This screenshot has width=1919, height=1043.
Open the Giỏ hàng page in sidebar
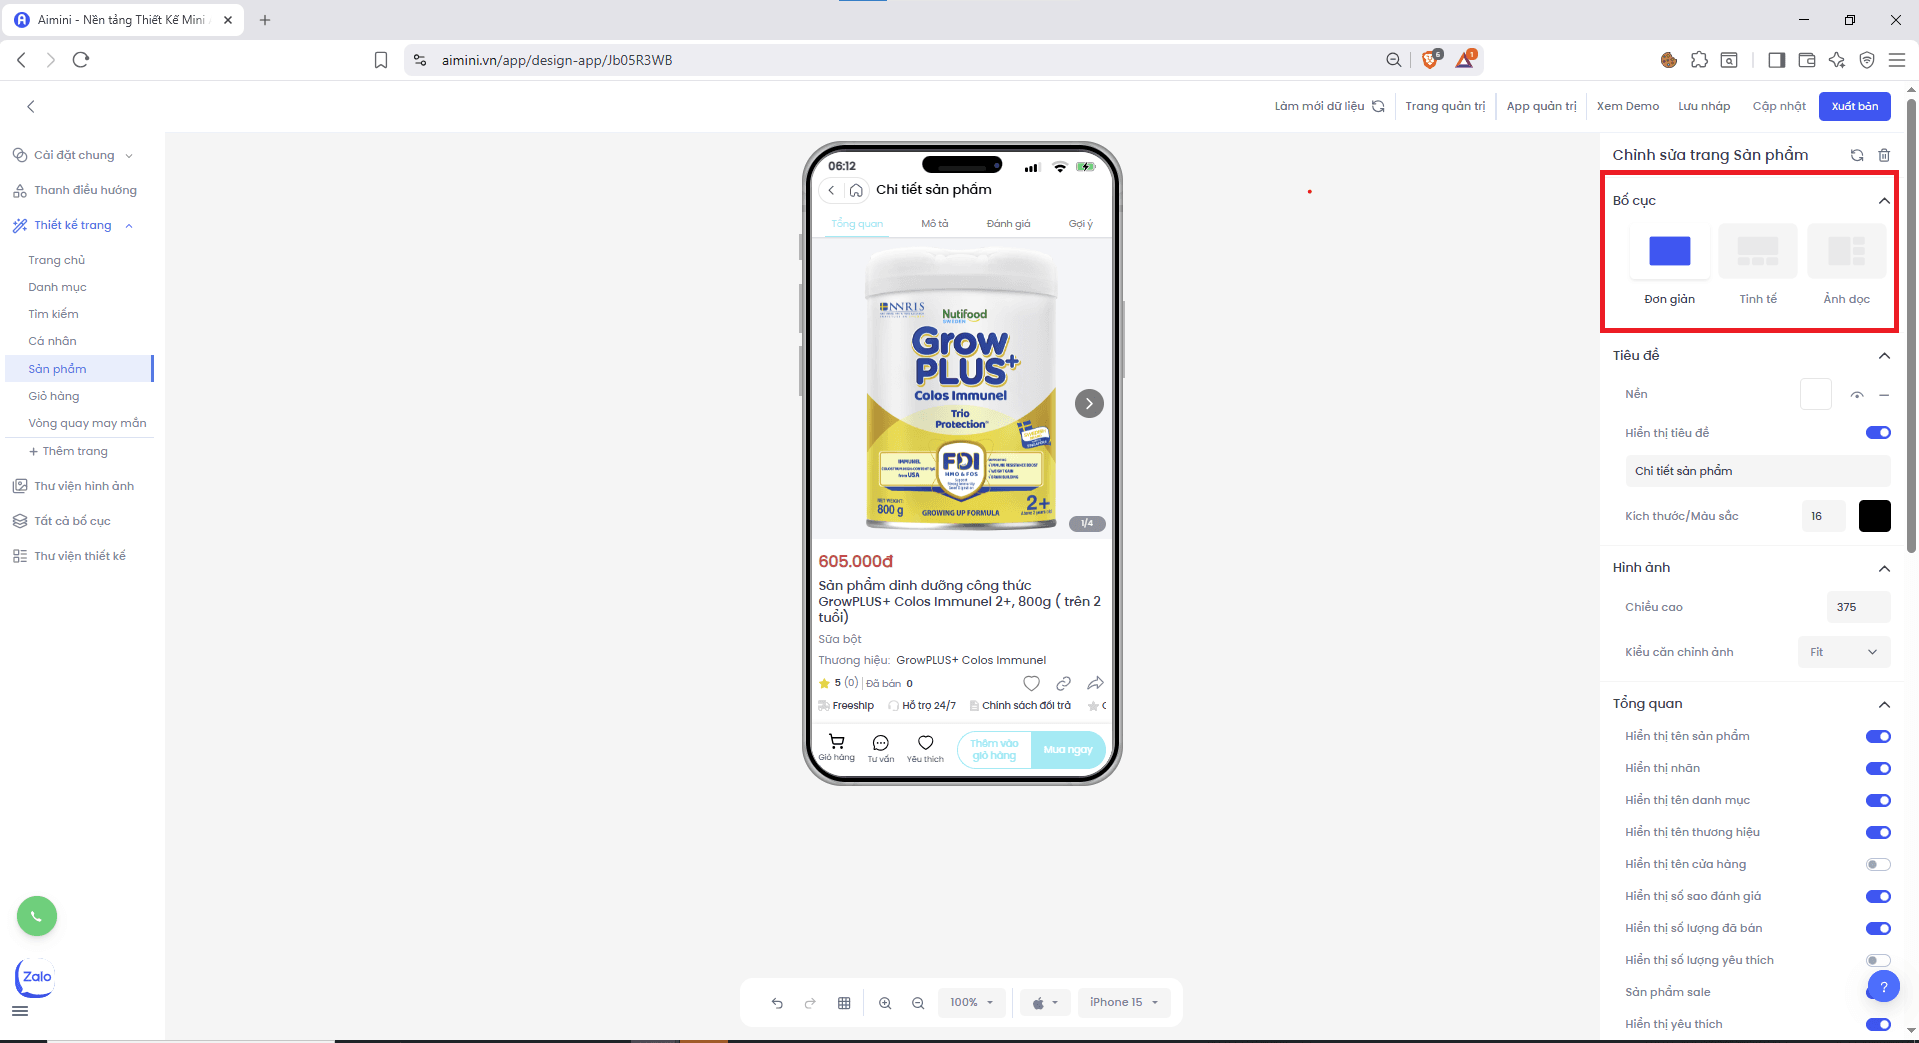54,396
